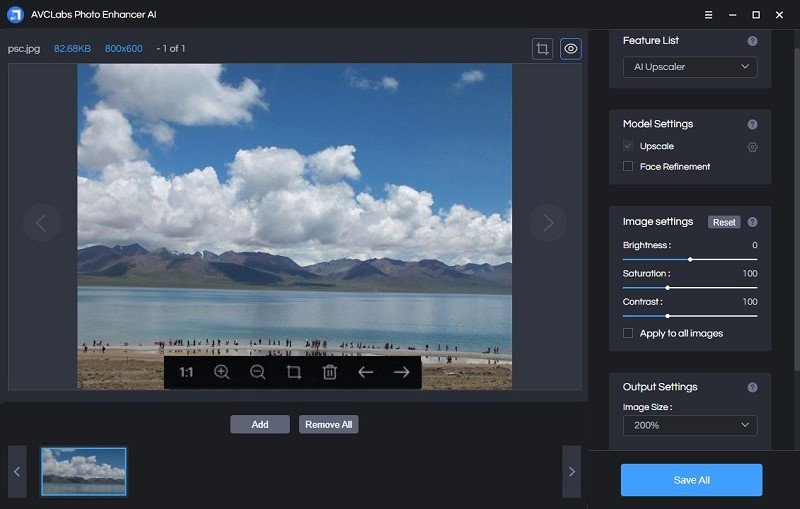Screen dimensions: 800x509
Task: Click the Image Size label
Action: tap(647, 407)
